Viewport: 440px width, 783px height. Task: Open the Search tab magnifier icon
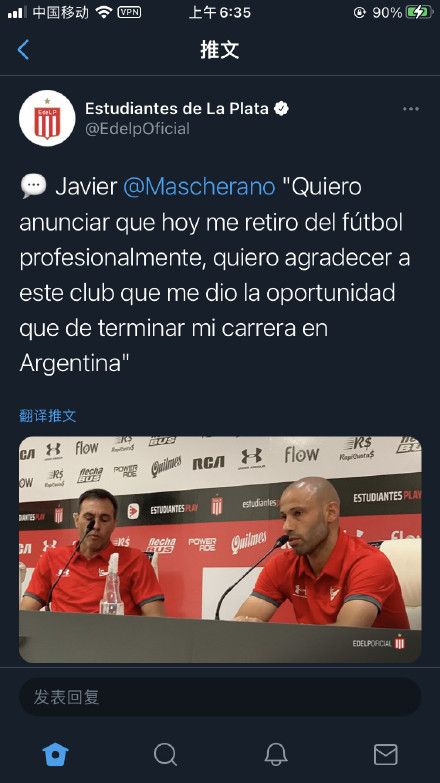[x=165, y=754]
